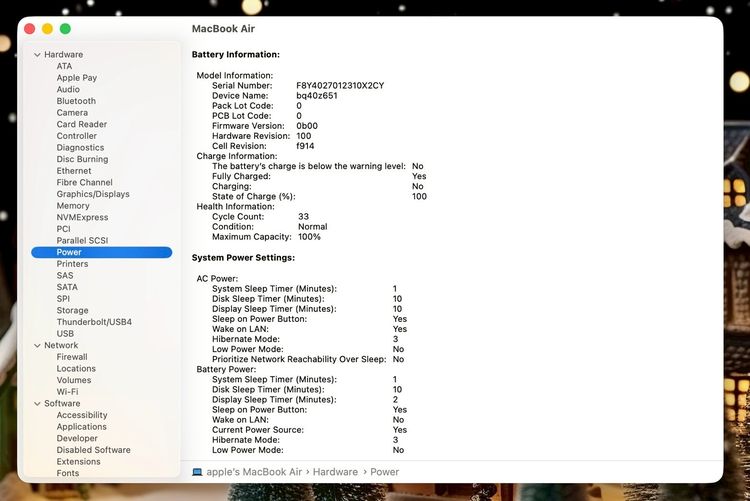Click the laptop icon in path bar

pyautogui.click(x=197, y=472)
